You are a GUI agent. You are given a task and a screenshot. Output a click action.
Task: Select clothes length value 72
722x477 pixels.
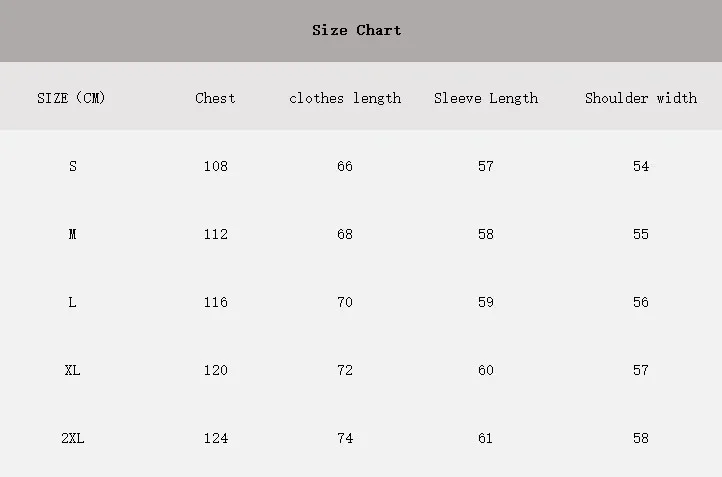(345, 371)
